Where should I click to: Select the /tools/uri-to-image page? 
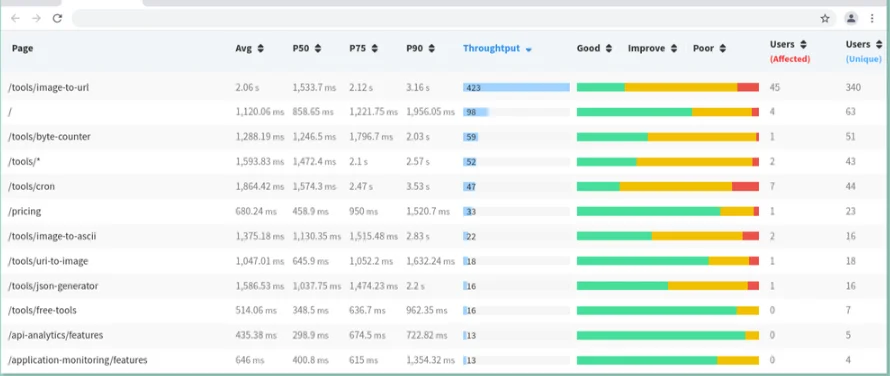(48, 261)
